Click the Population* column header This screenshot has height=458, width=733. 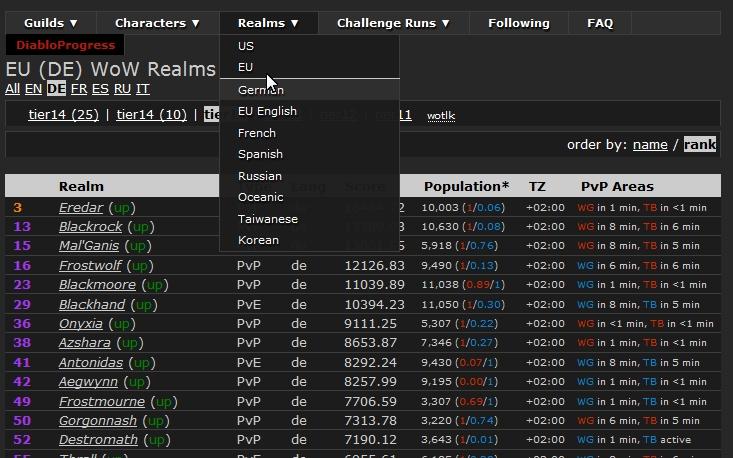[x=466, y=186]
